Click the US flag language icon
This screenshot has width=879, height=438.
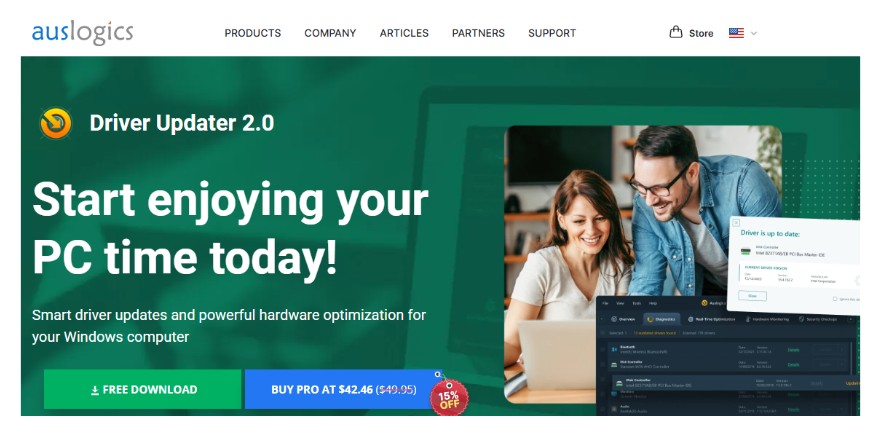[736, 33]
